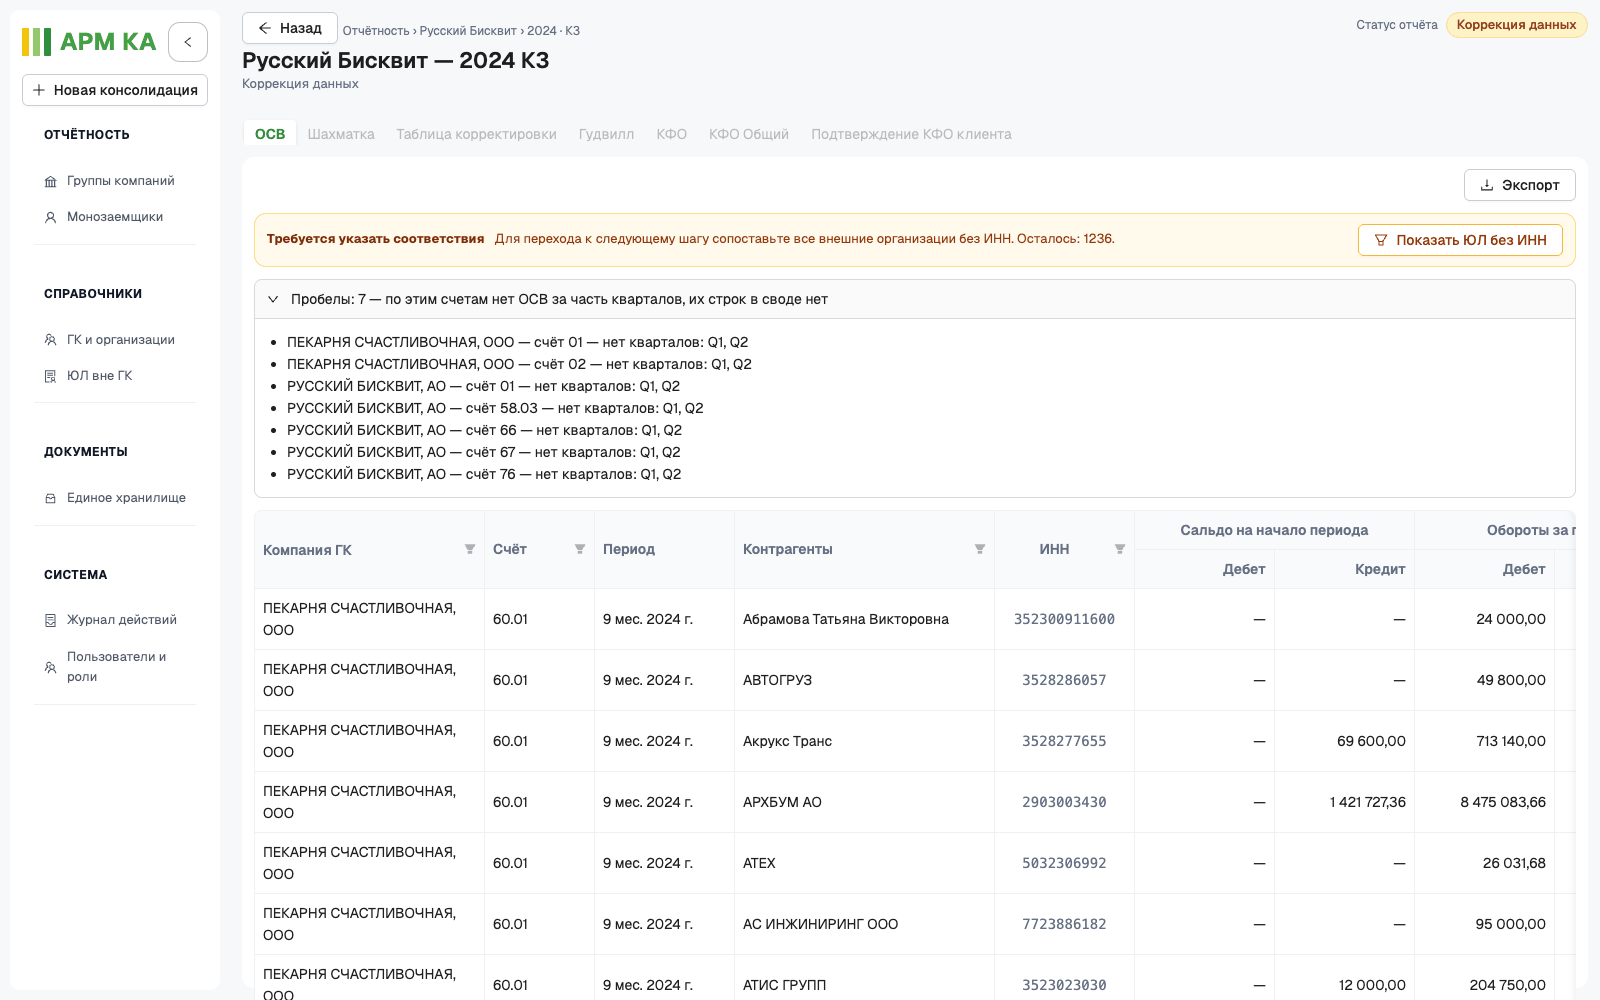
Task: Open Пользователи и роли settings
Action: (x=115, y=667)
